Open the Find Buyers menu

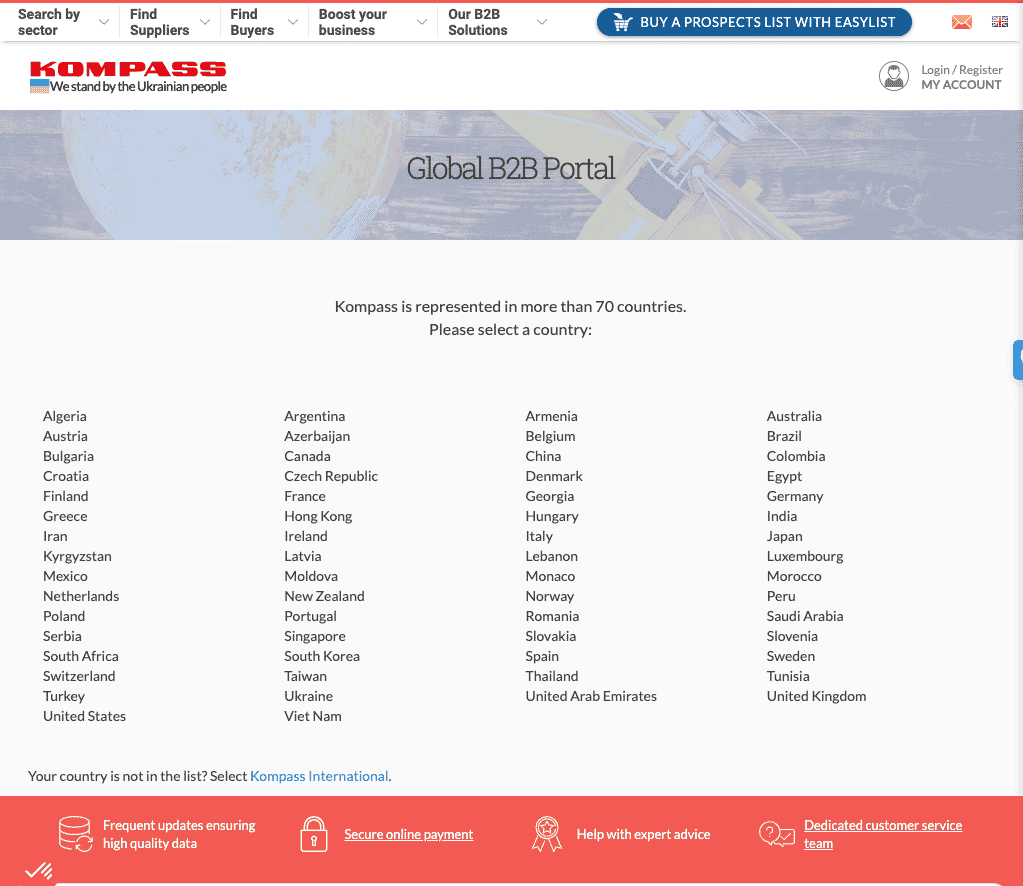252,22
